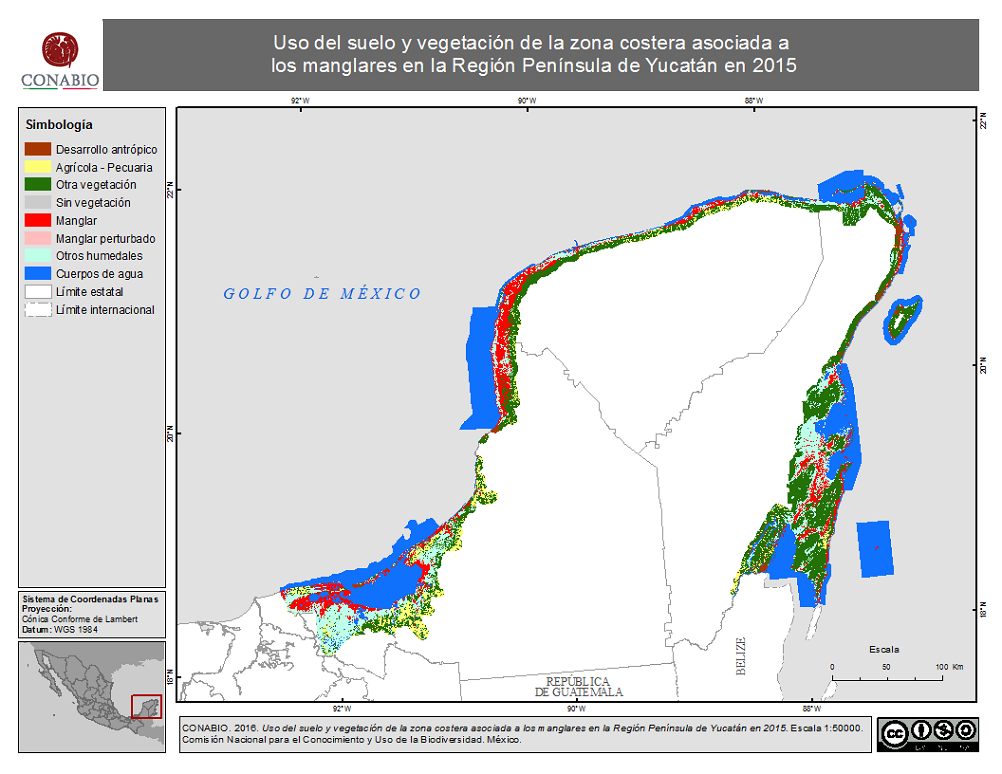The width and height of the screenshot is (1002, 774).
Task: Click the Creative Commons CC icon
Action: click(x=895, y=731)
